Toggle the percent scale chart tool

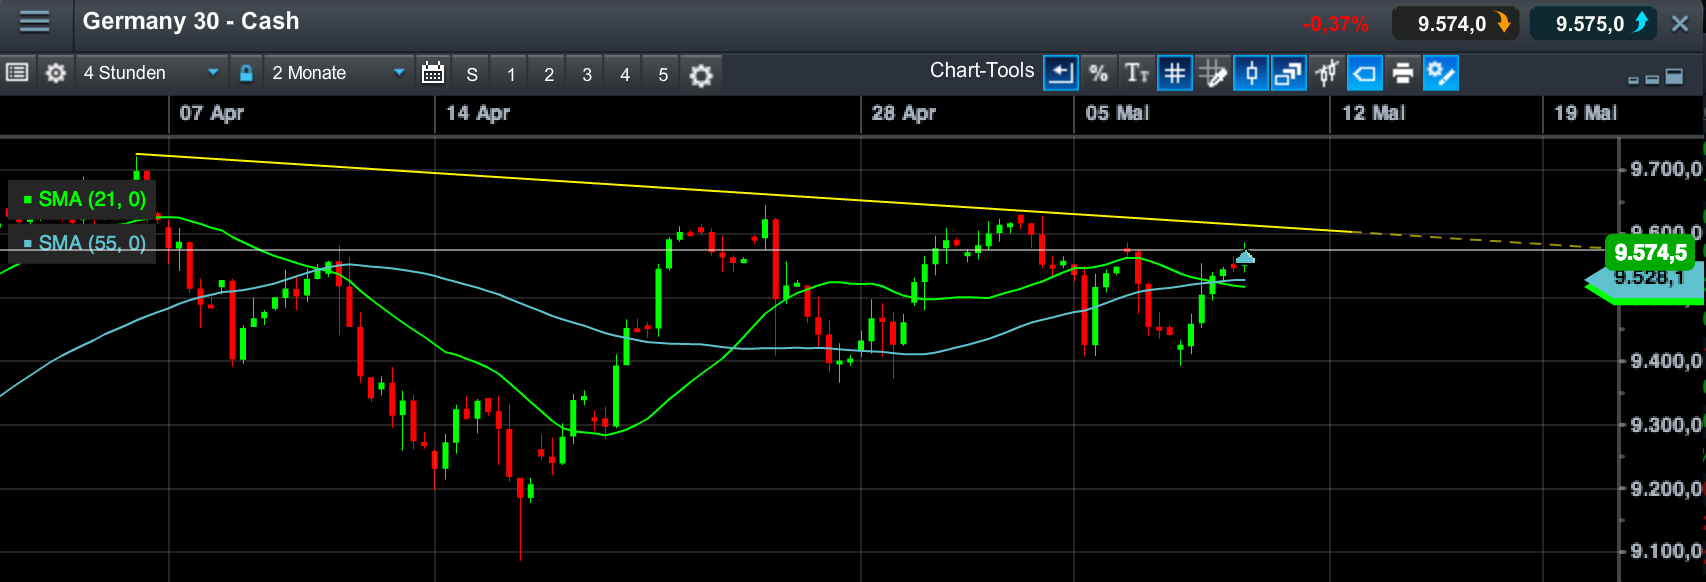[1099, 73]
